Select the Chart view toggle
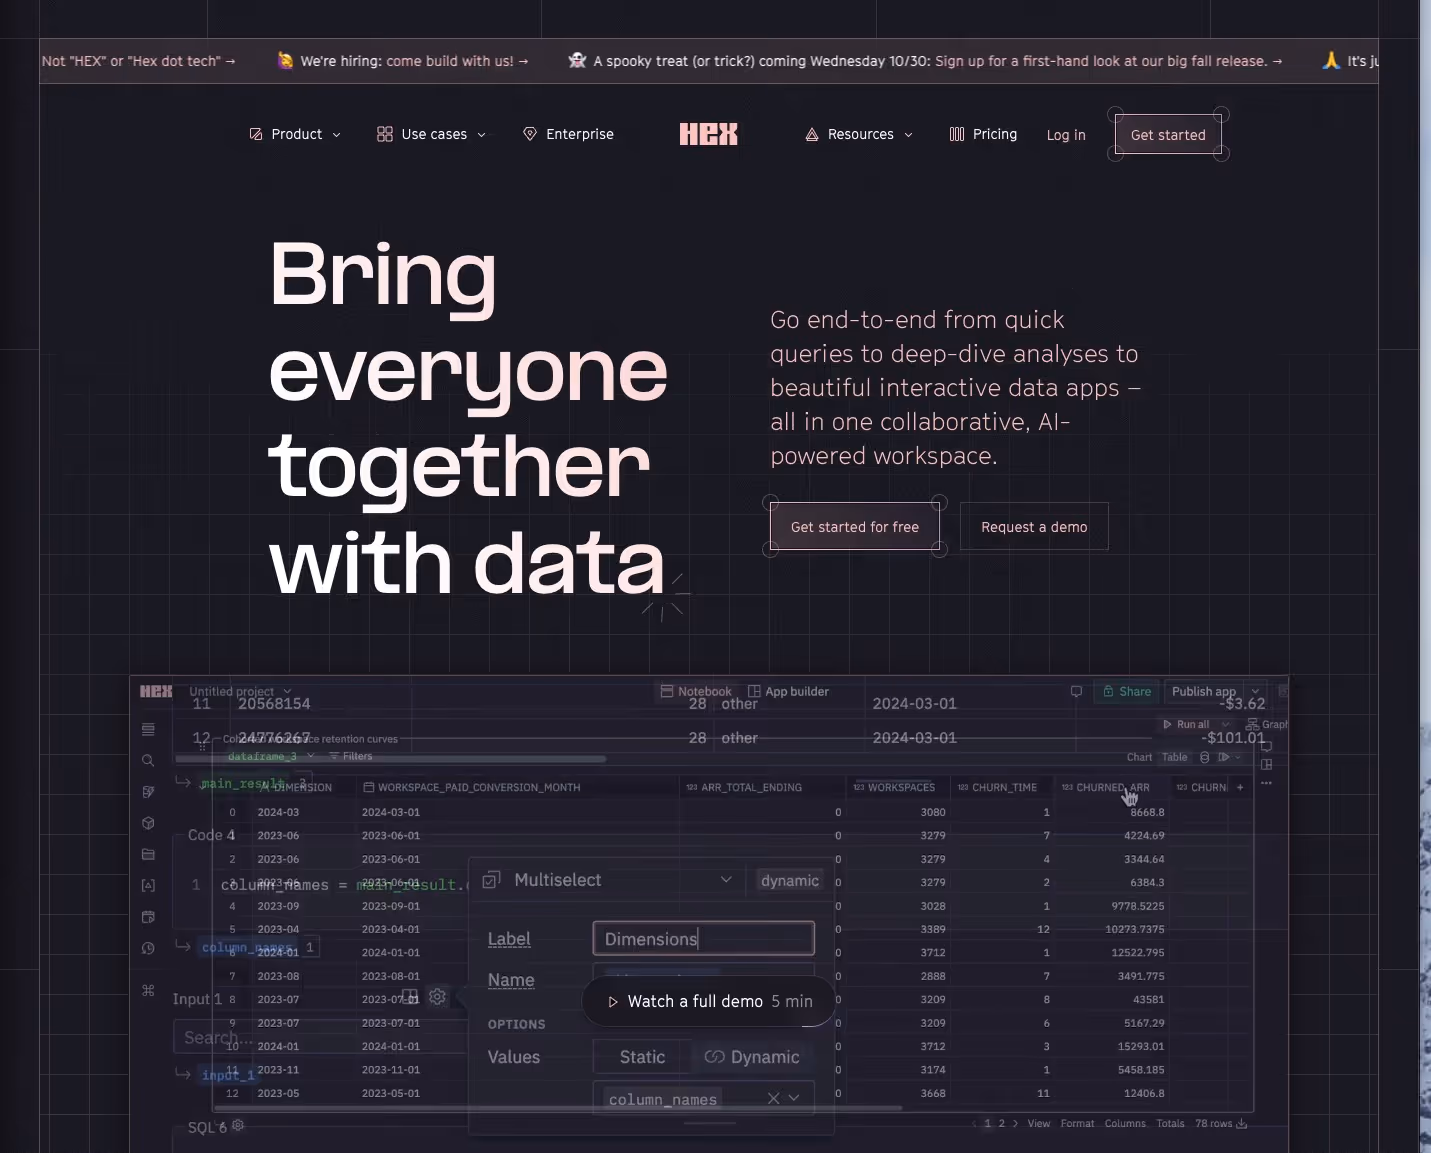This screenshot has height=1153, width=1431. coord(1139,757)
